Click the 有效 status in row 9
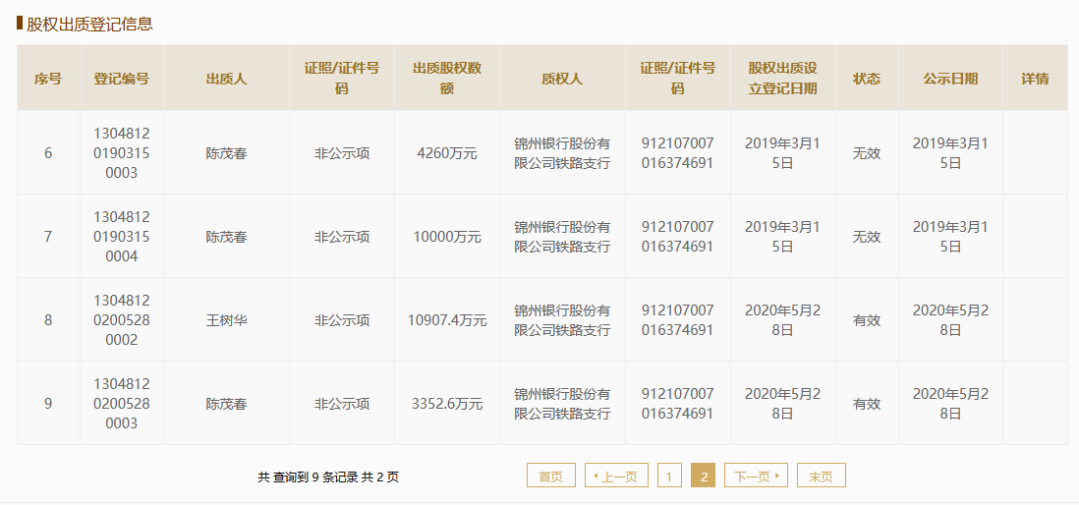 point(866,404)
